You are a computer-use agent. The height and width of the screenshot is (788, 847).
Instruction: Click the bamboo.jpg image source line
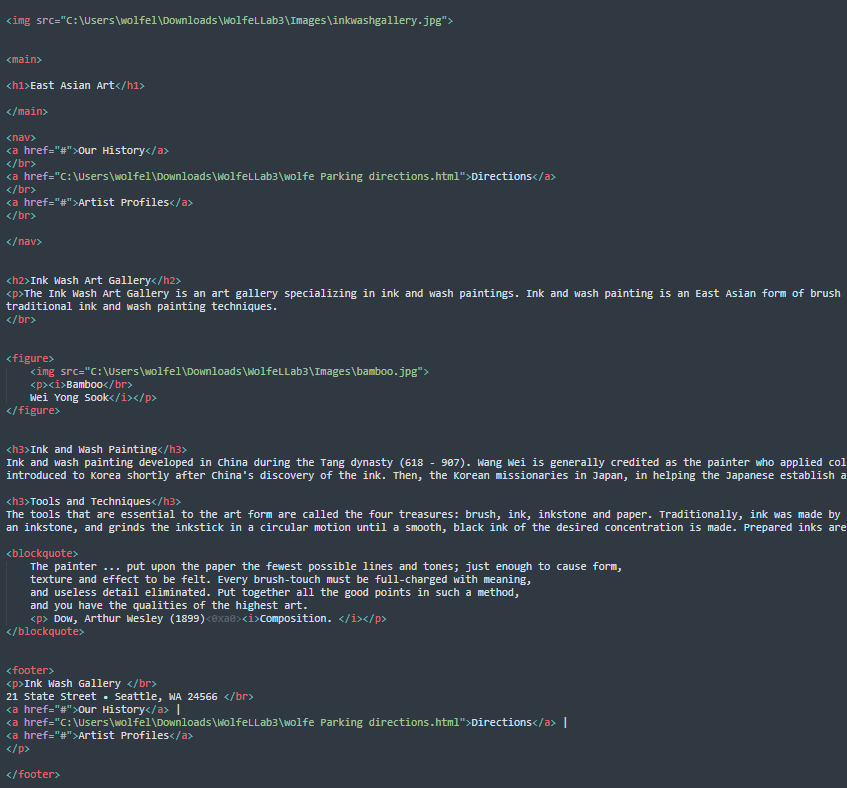(x=229, y=372)
